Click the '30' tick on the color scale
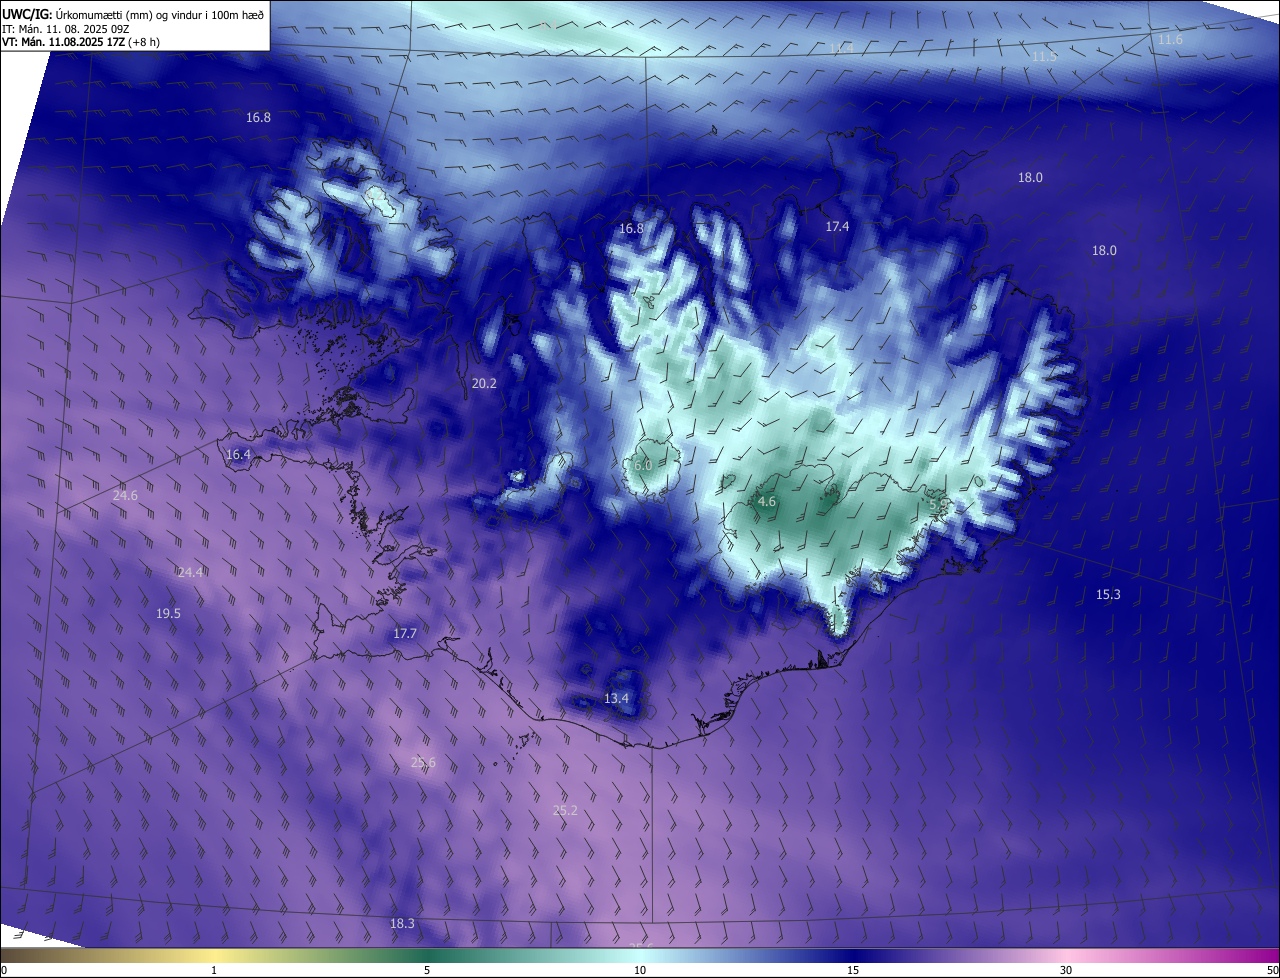 pos(1066,970)
